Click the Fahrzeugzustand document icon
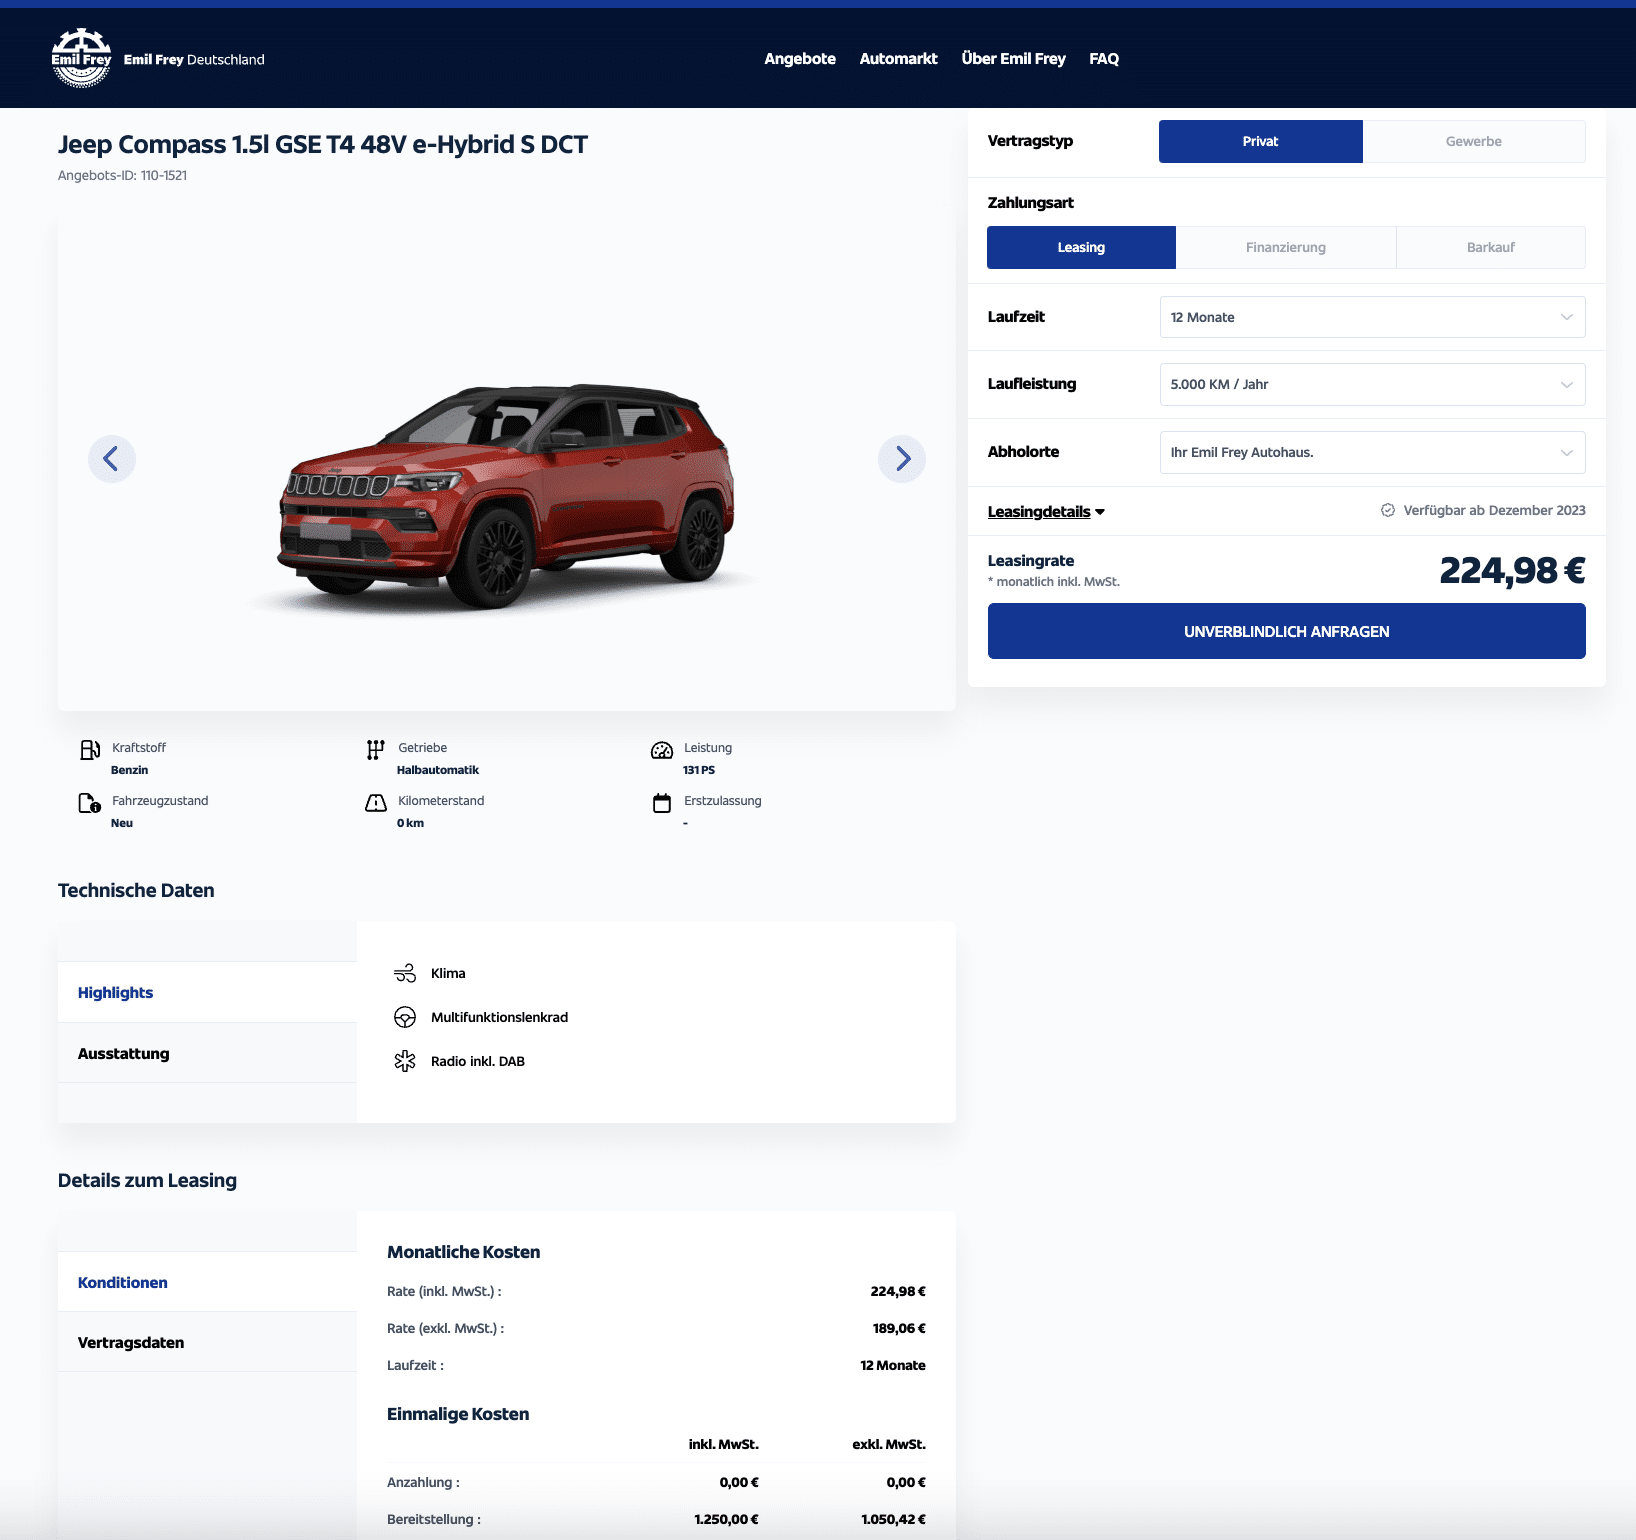 click(90, 803)
